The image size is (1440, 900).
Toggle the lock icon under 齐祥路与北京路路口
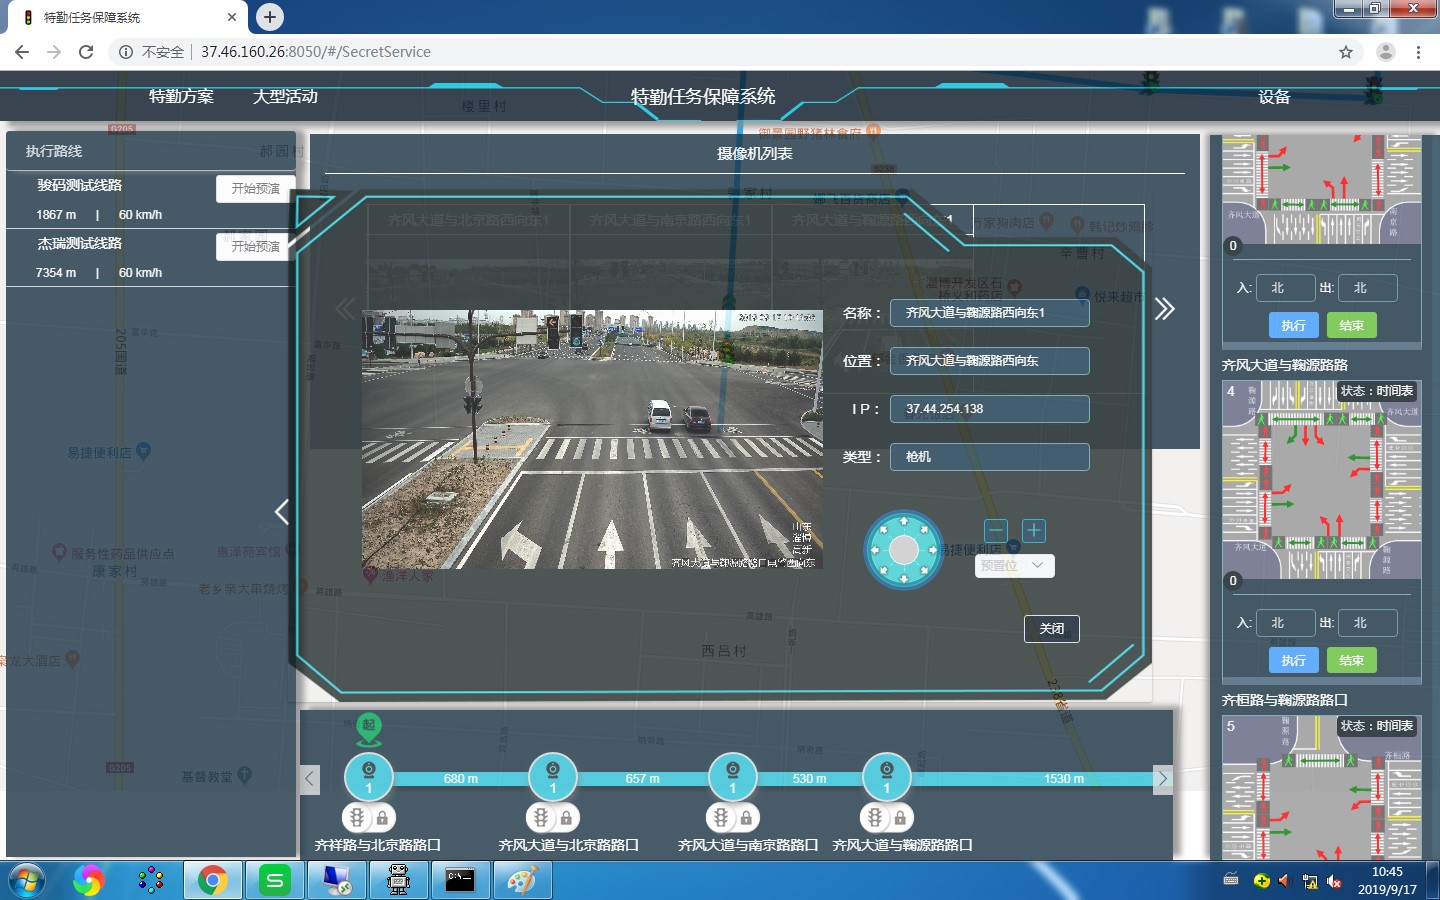(x=382, y=818)
